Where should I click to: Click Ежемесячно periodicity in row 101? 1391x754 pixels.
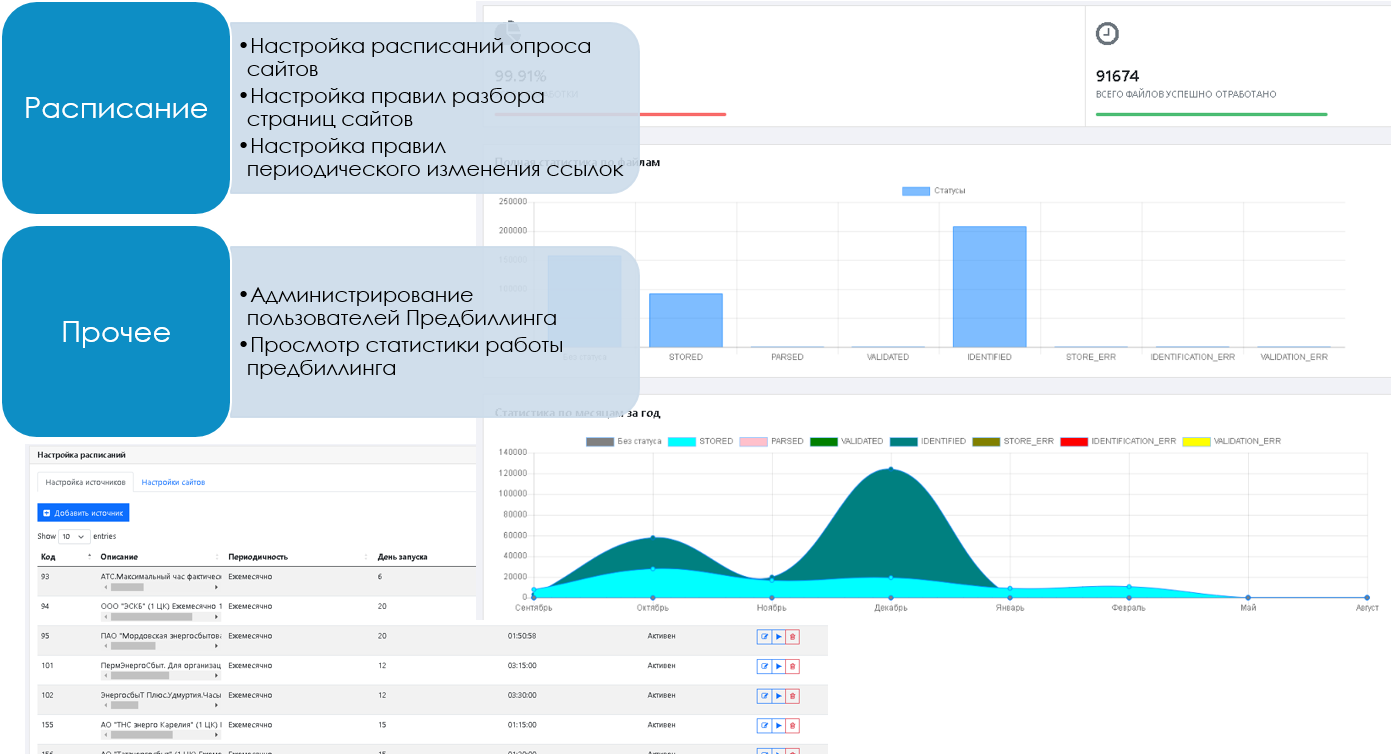click(250, 665)
